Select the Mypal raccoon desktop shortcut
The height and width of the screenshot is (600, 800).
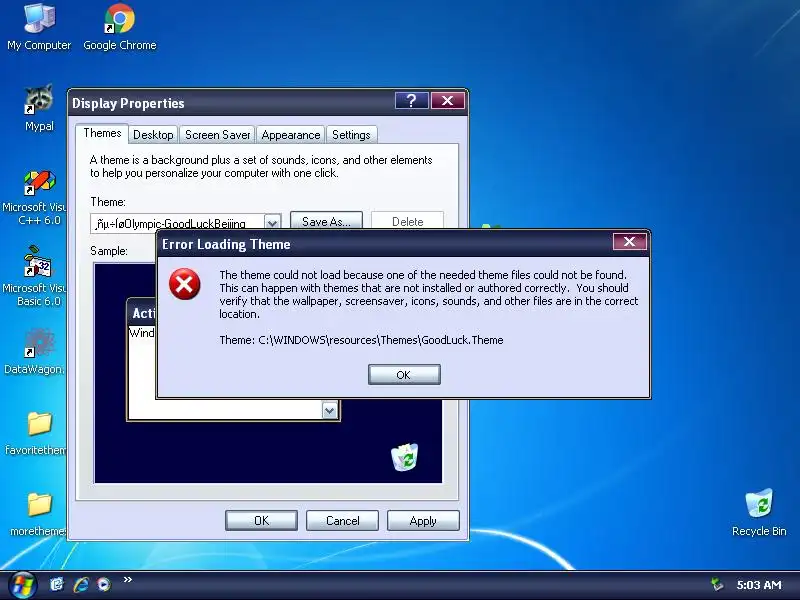39,108
